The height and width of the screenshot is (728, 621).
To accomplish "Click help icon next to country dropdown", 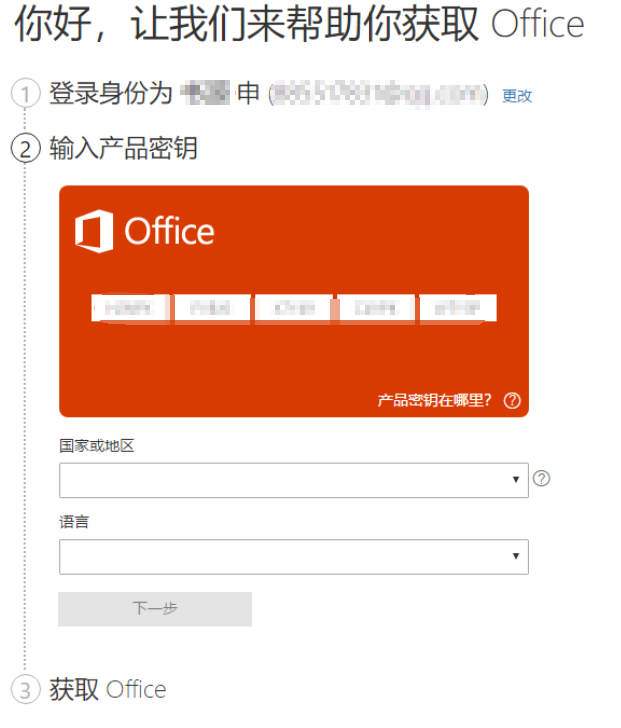I will click(542, 479).
